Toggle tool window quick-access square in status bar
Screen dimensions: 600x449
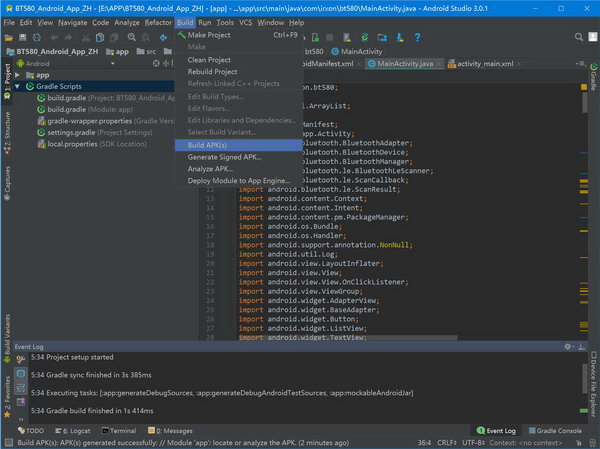(x=8, y=442)
